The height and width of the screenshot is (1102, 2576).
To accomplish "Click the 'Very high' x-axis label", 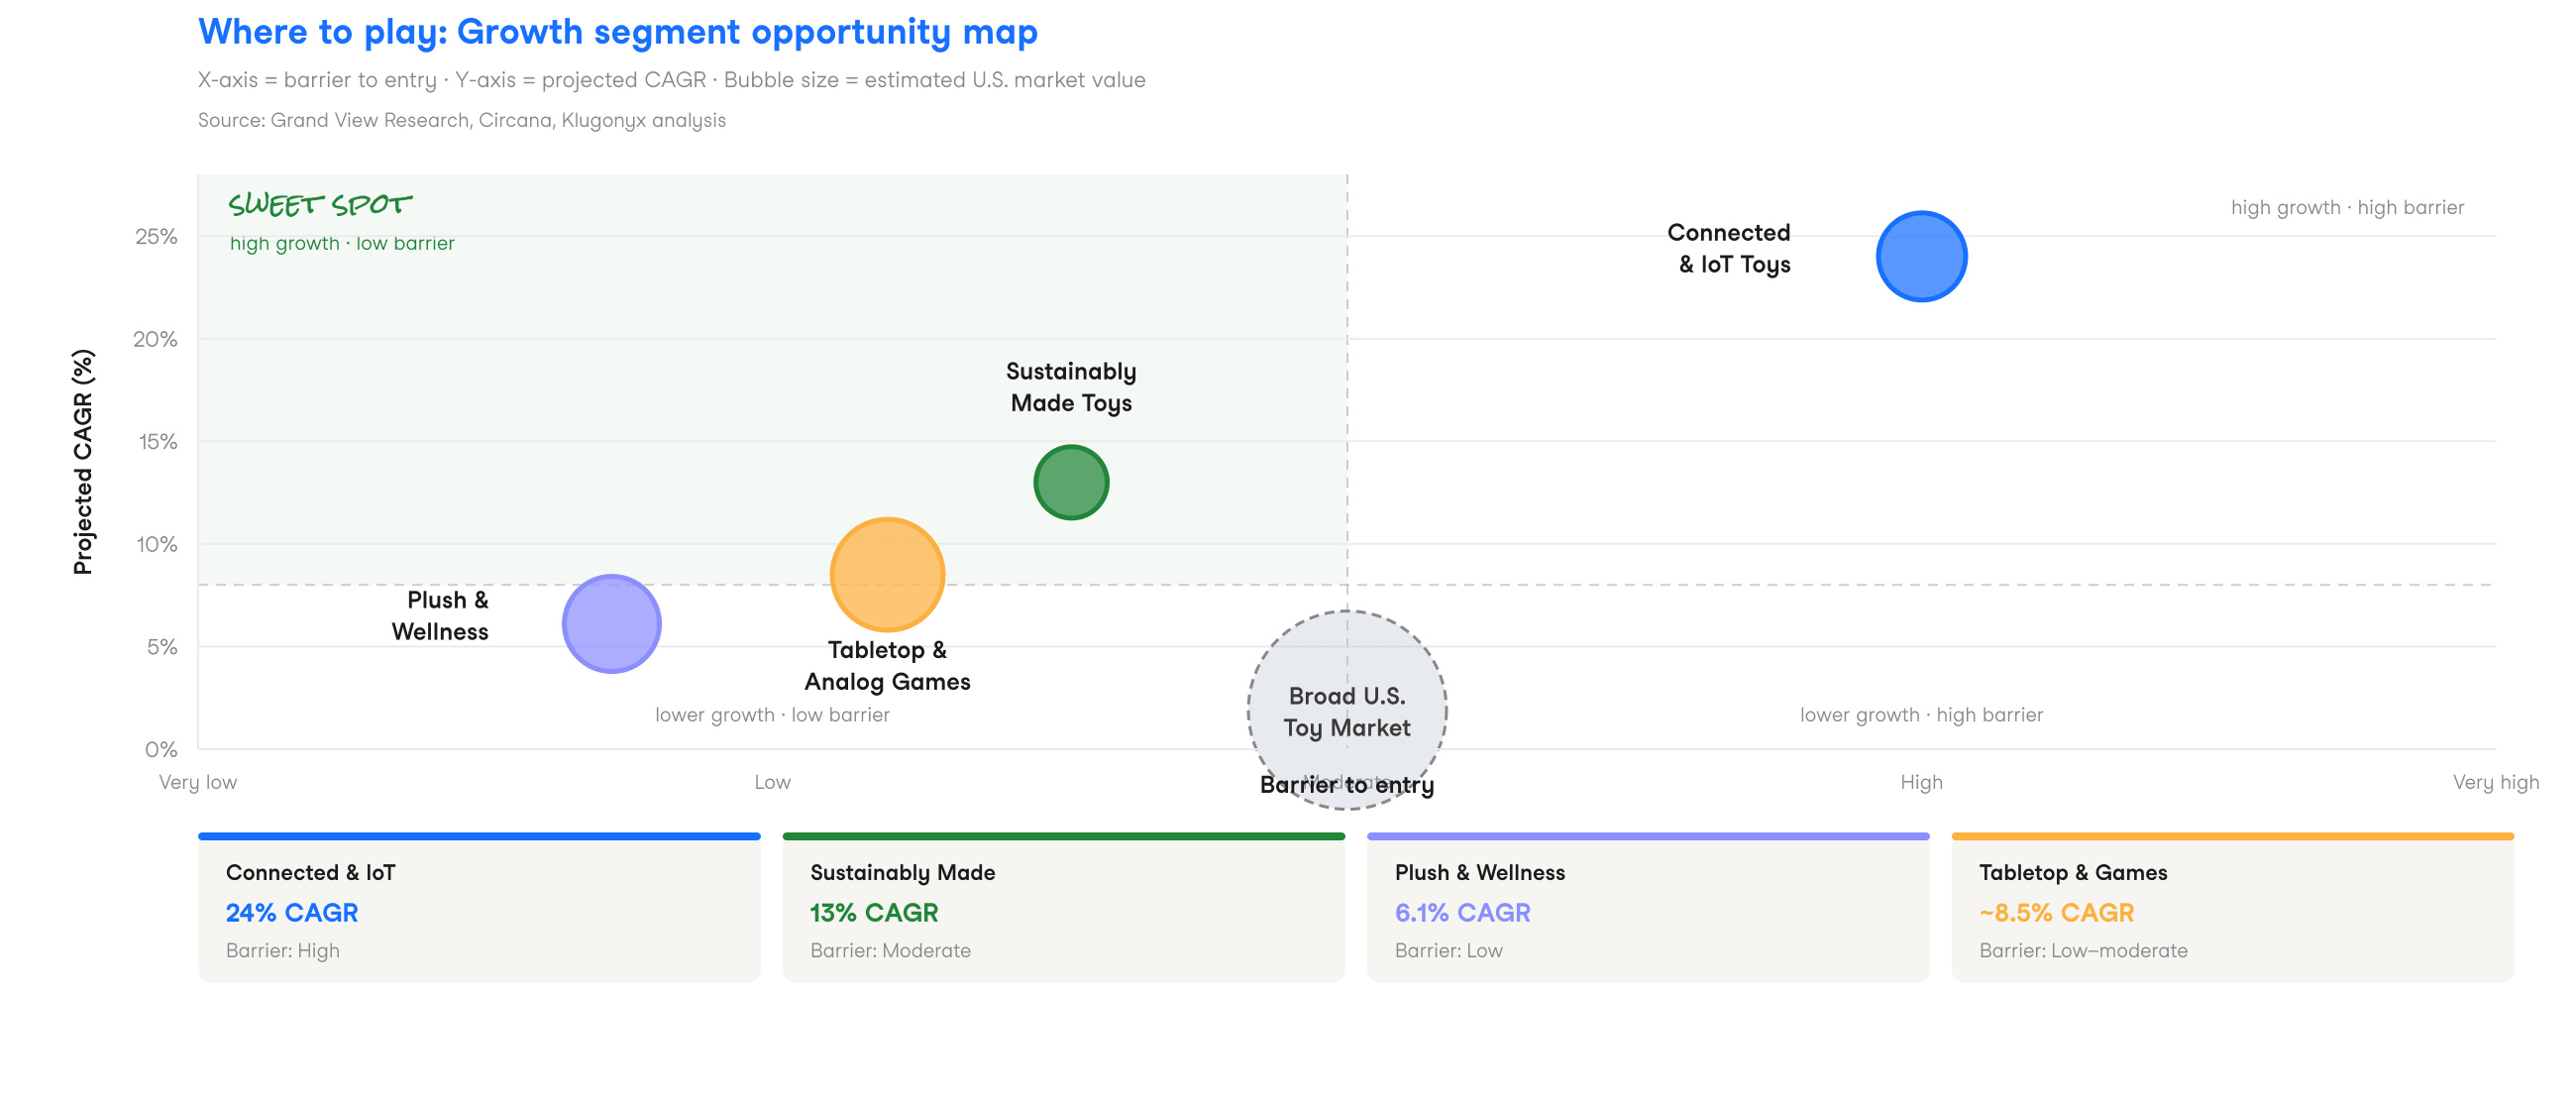I will click(x=2495, y=782).
